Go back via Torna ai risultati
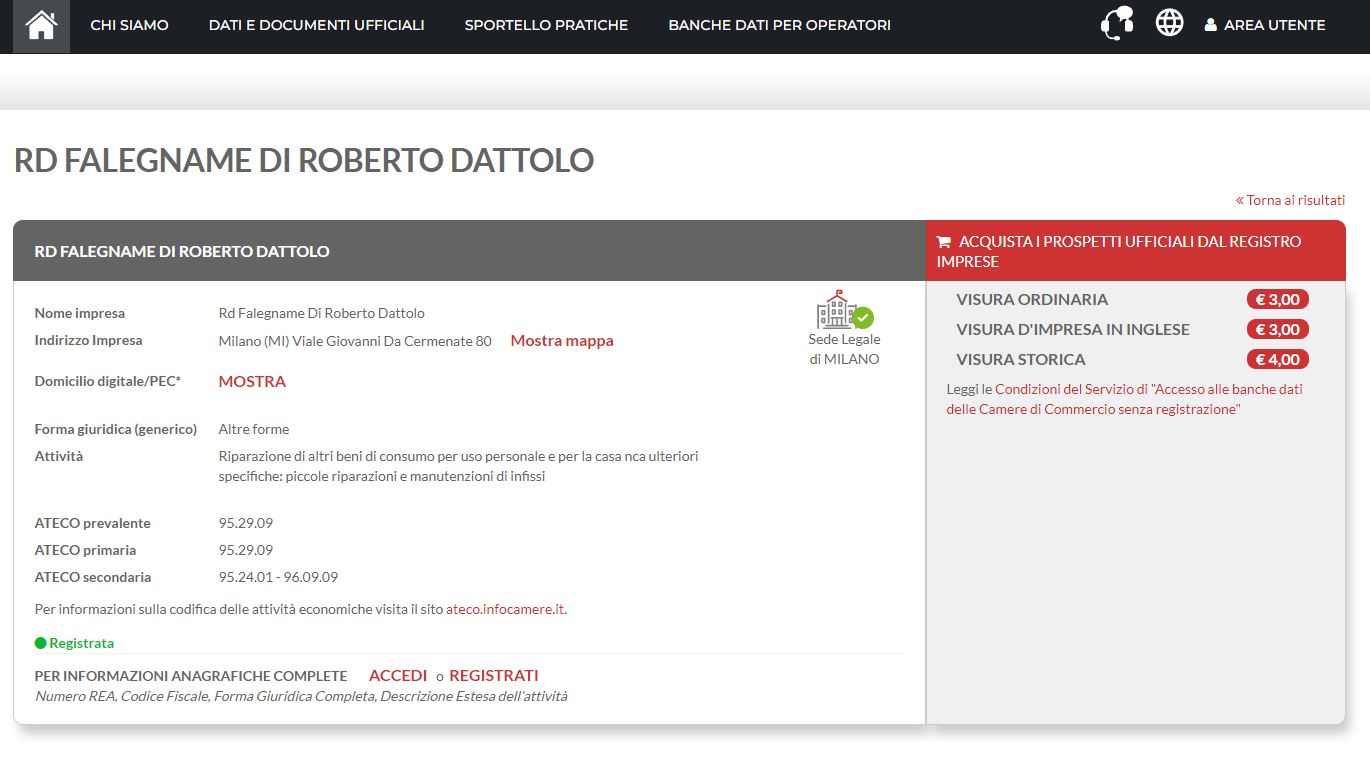The width and height of the screenshot is (1370, 757). tap(1290, 200)
